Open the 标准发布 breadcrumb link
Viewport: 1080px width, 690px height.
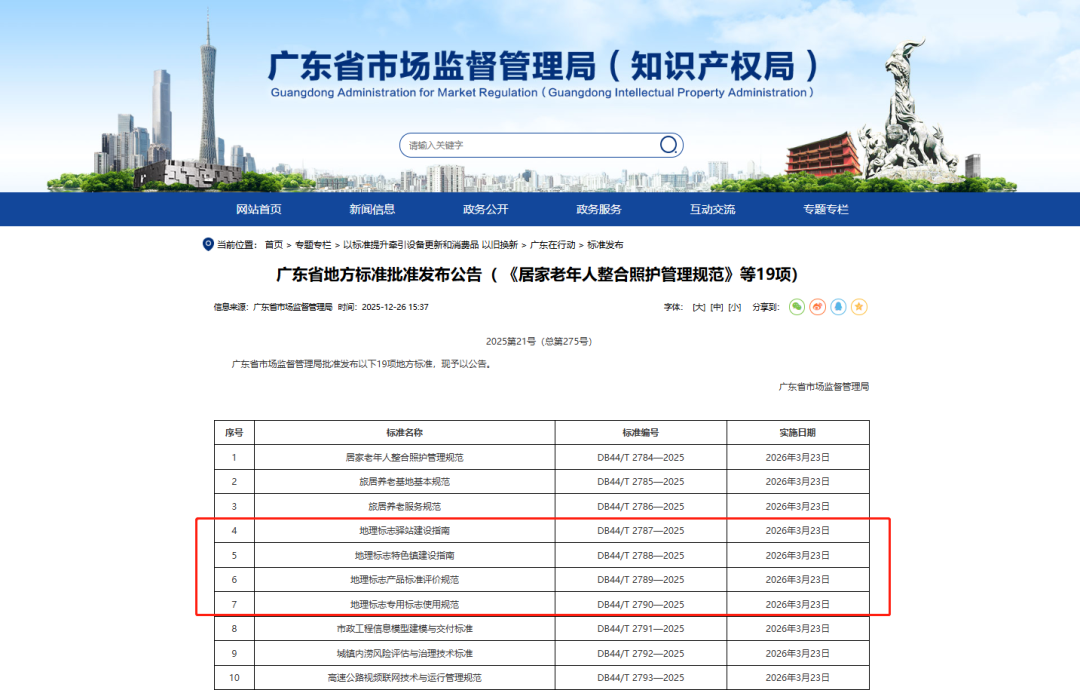point(605,245)
